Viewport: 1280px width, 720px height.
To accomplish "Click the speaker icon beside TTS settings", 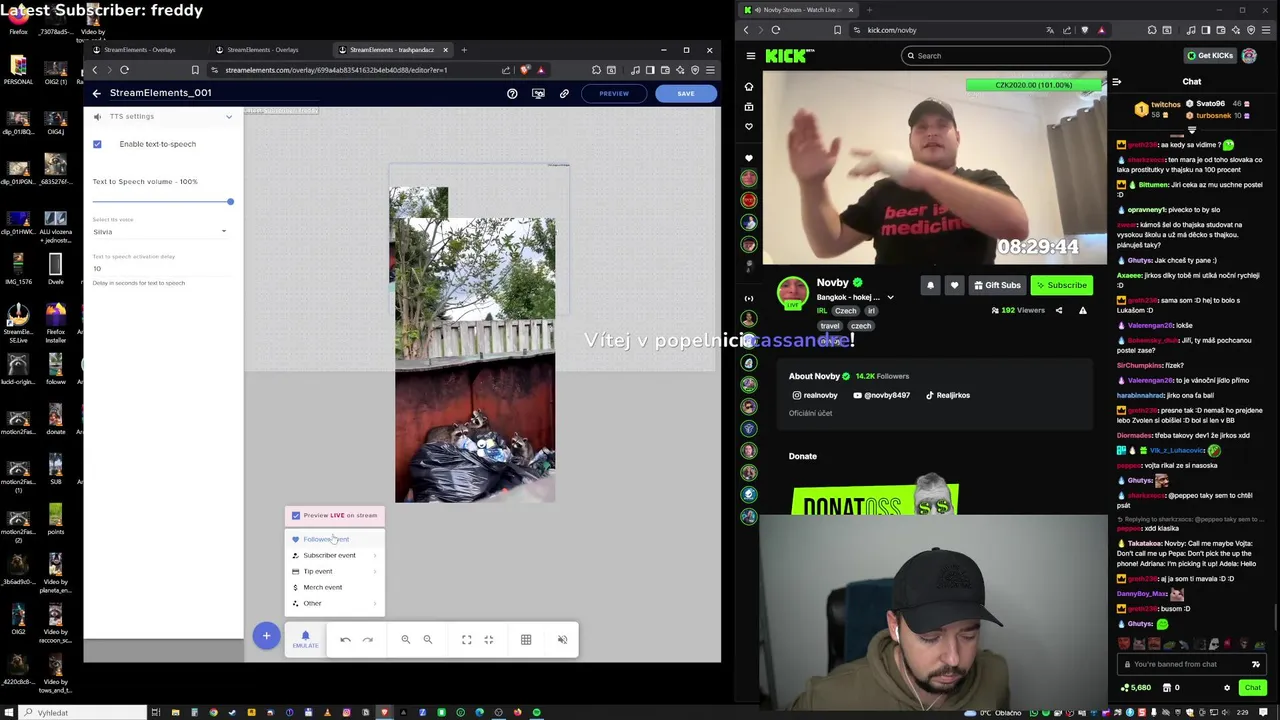I will [97, 117].
